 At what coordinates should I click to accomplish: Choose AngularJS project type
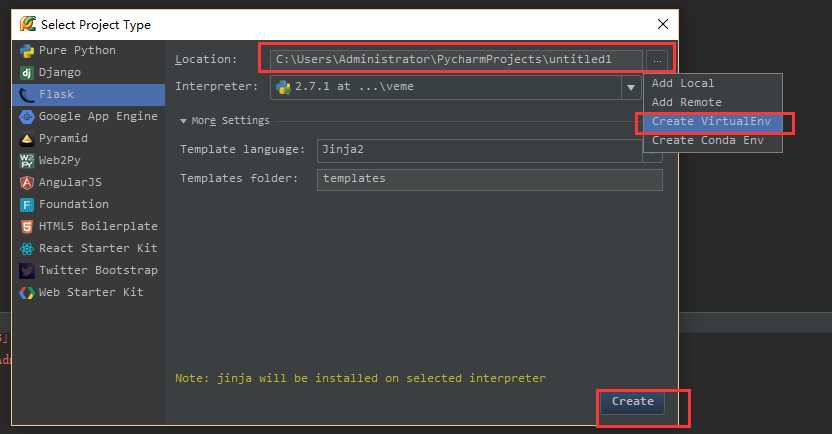point(89,183)
